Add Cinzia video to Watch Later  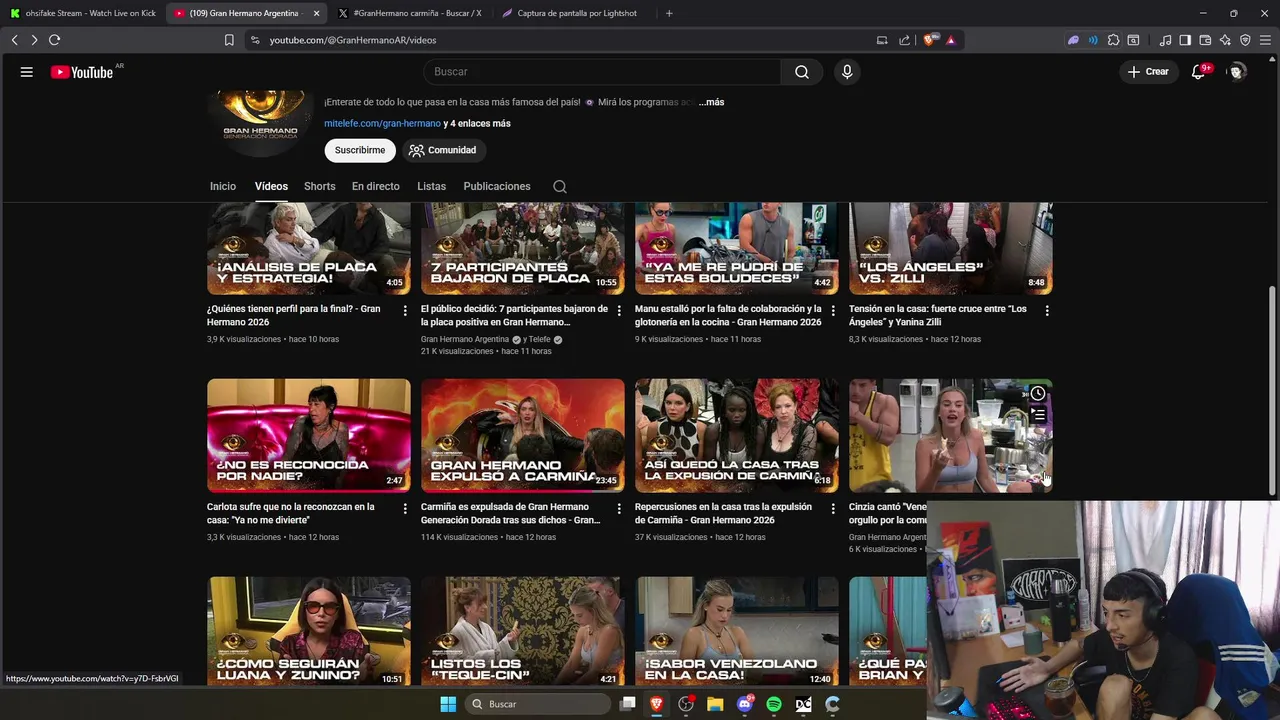[x=1038, y=393]
